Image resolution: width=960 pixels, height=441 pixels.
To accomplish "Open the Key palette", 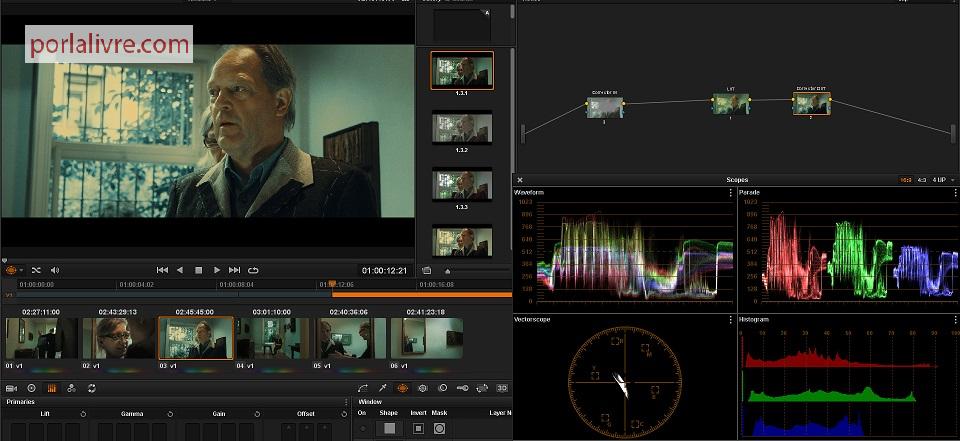I will (462, 388).
